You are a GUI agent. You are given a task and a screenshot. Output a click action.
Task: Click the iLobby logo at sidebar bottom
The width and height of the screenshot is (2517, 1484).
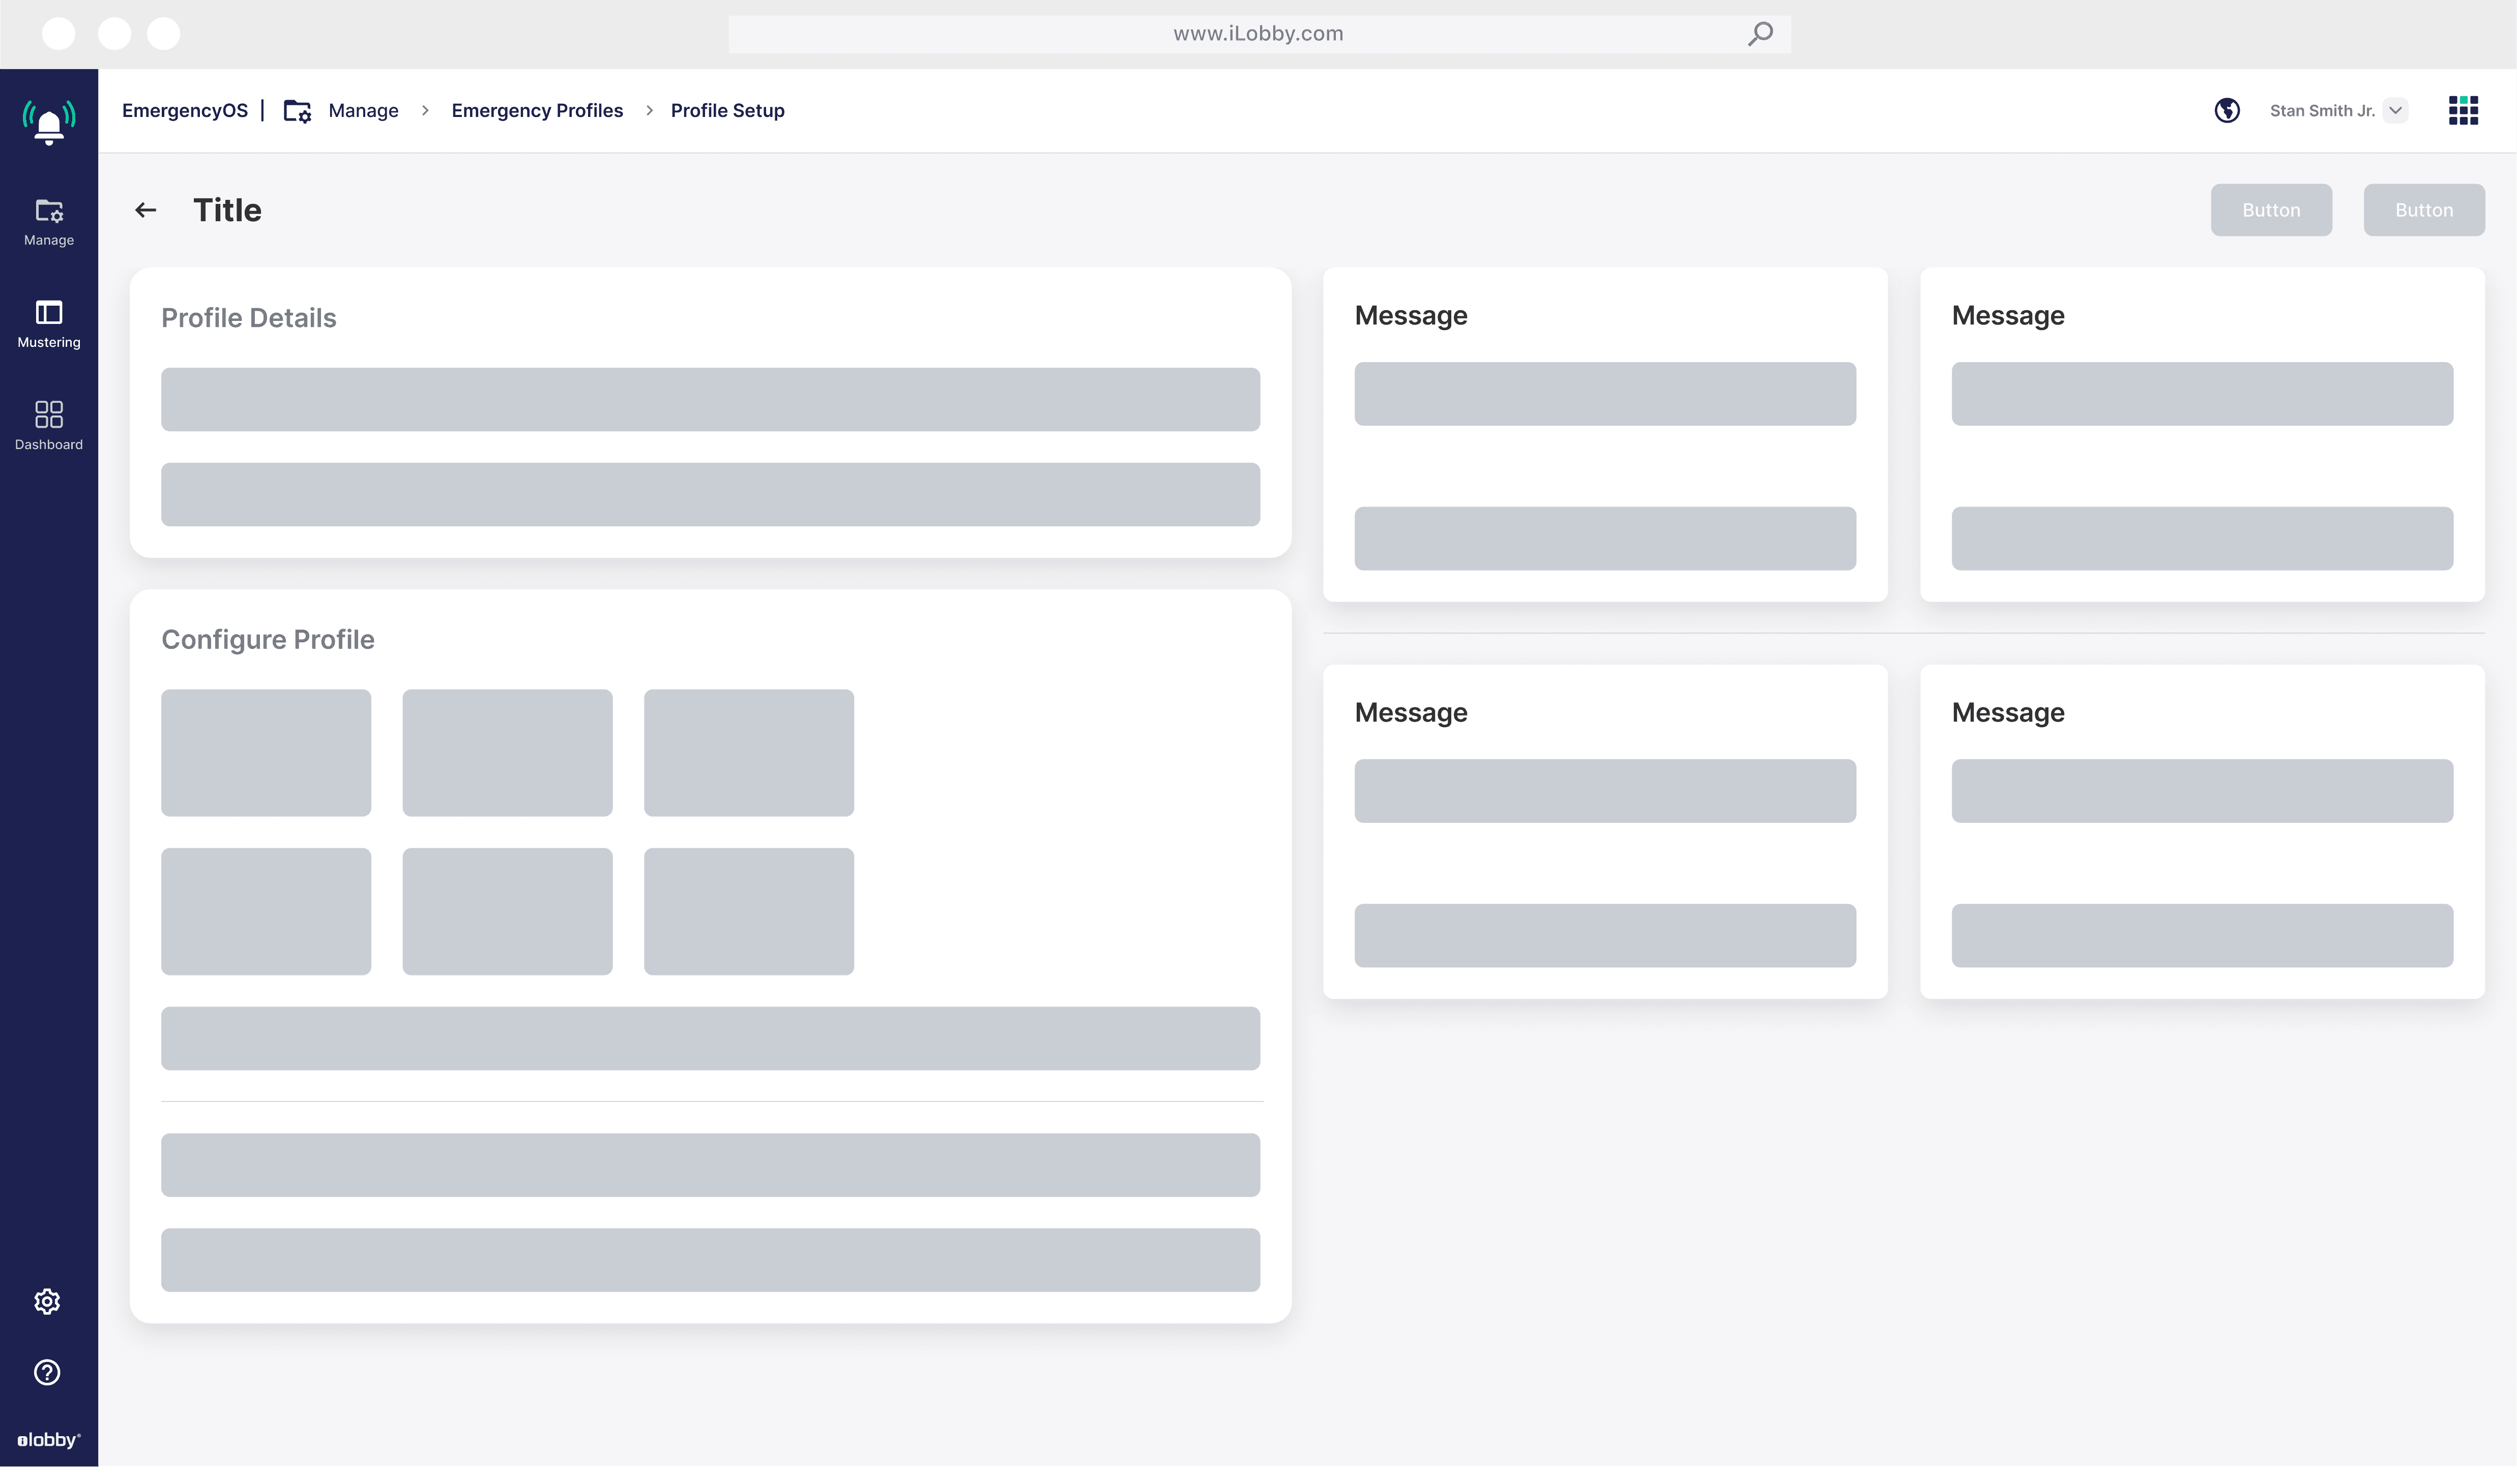48,1440
